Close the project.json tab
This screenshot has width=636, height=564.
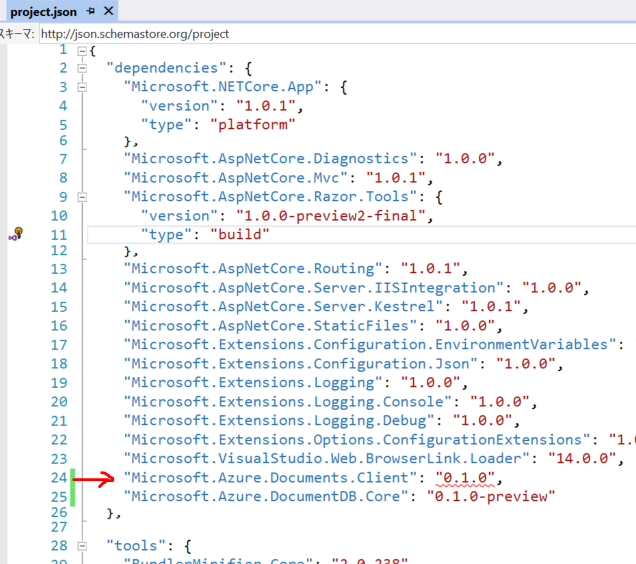coord(108,11)
